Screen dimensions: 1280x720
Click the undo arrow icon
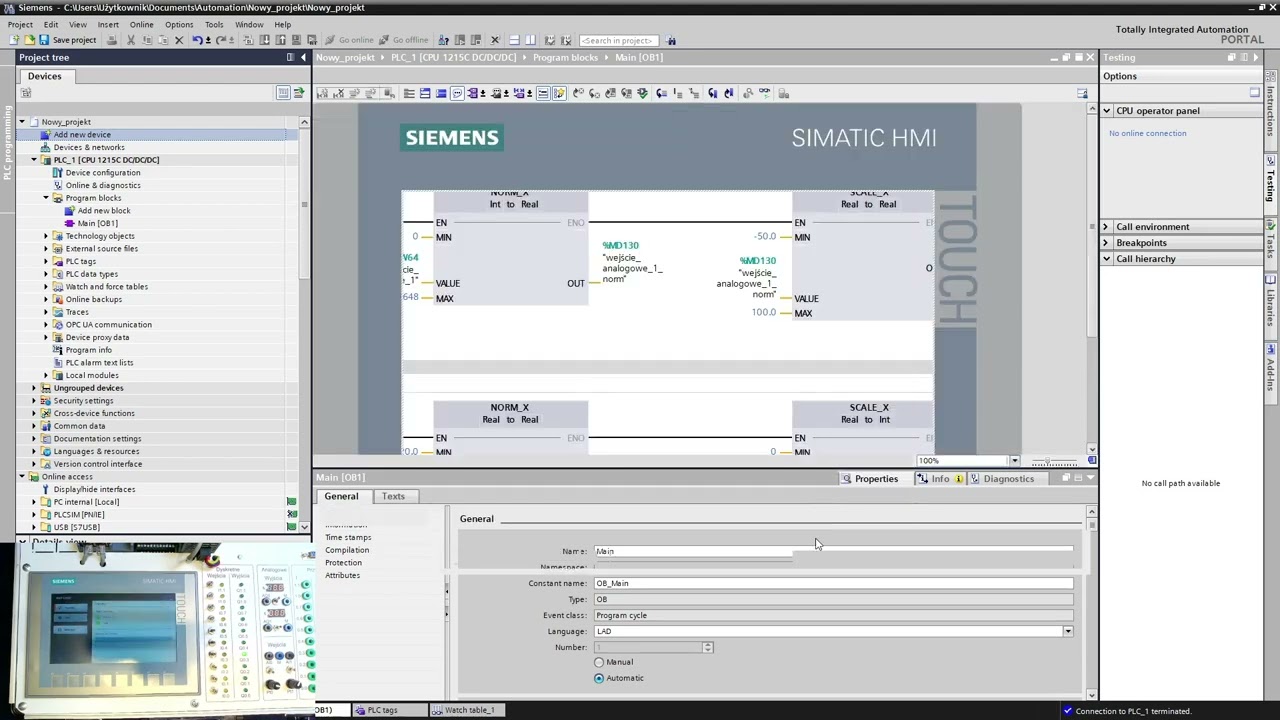coord(197,40)
